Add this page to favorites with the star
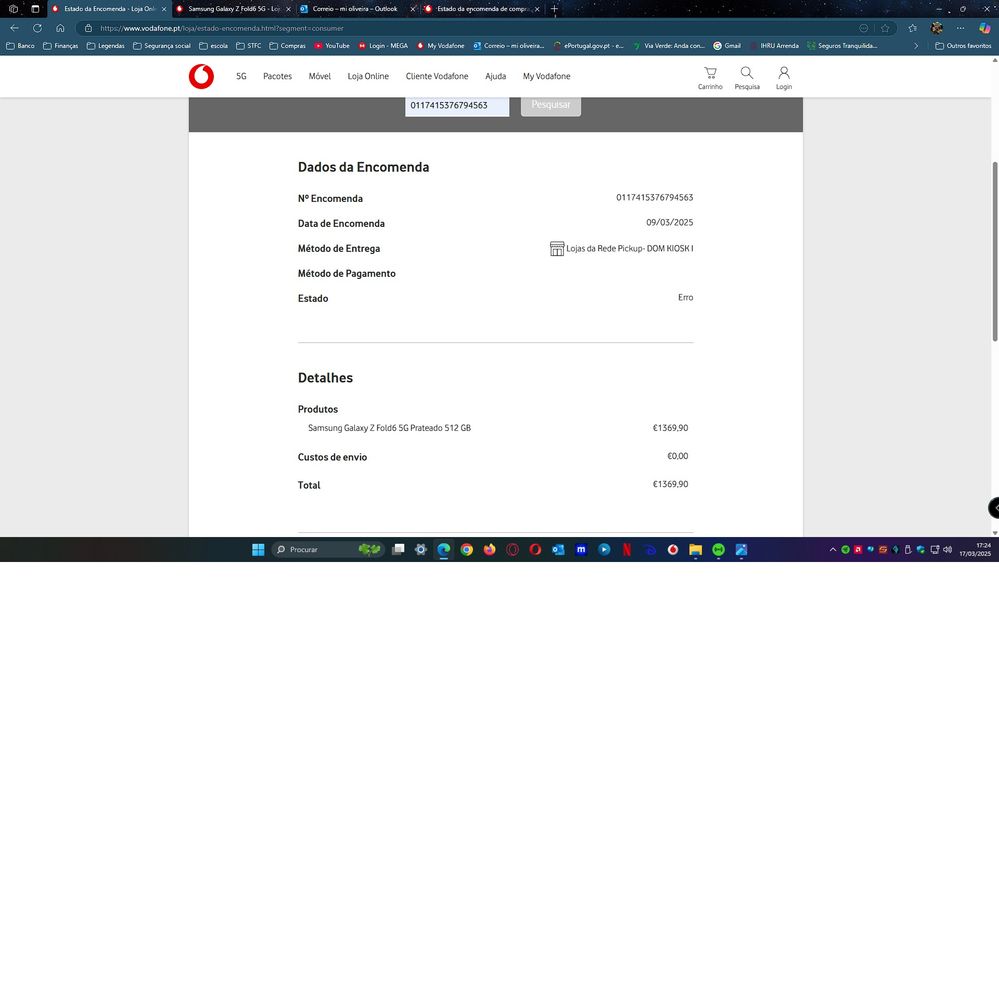 click(885, 28)
